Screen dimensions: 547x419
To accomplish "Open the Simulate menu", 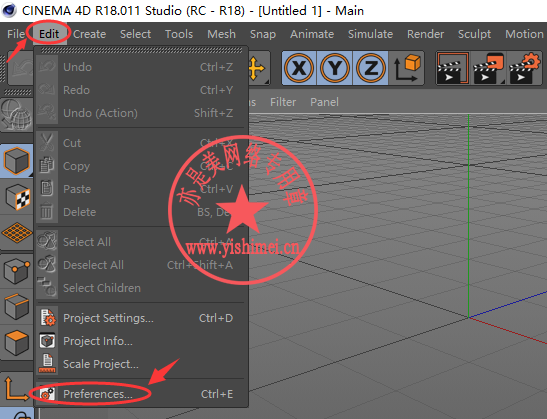I will 370,34.
